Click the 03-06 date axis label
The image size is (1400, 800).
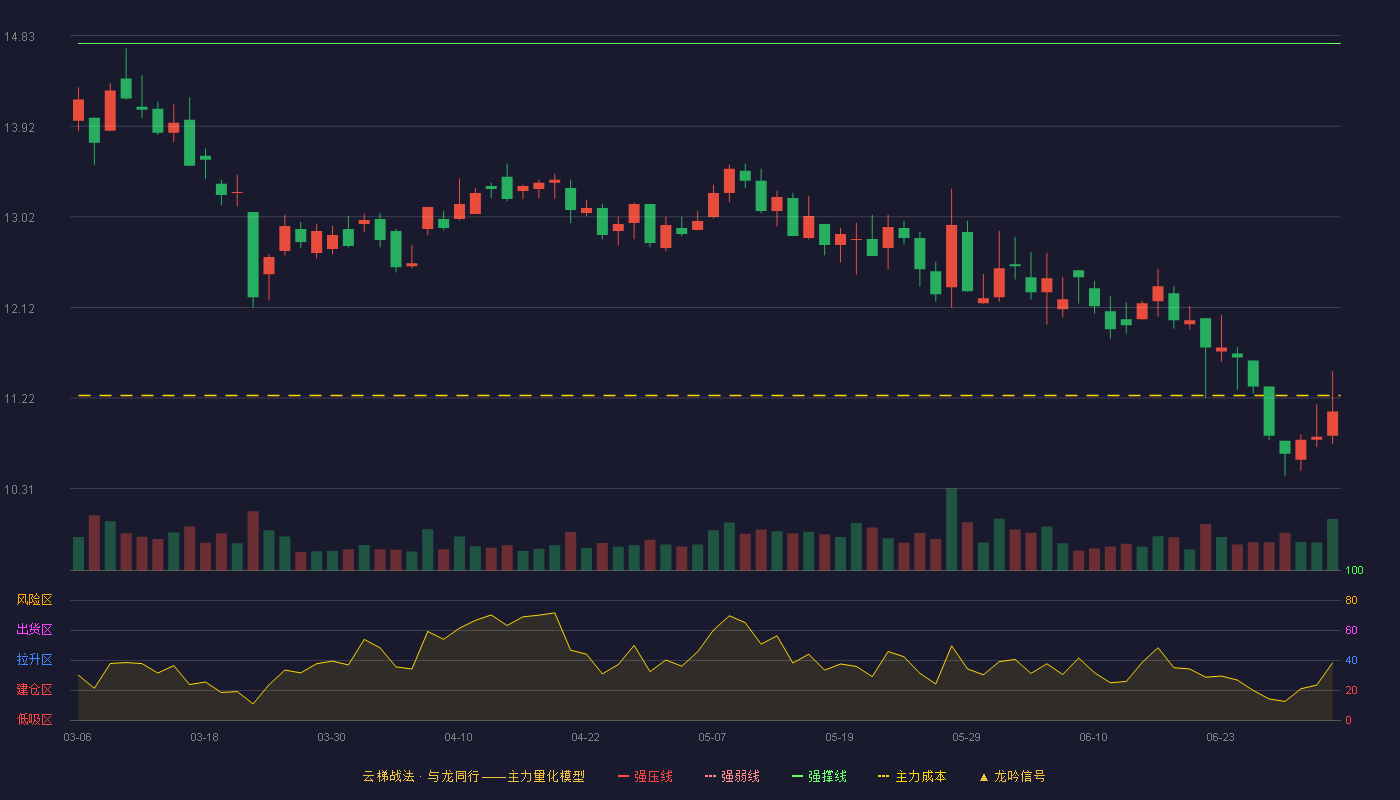[78, 737]
